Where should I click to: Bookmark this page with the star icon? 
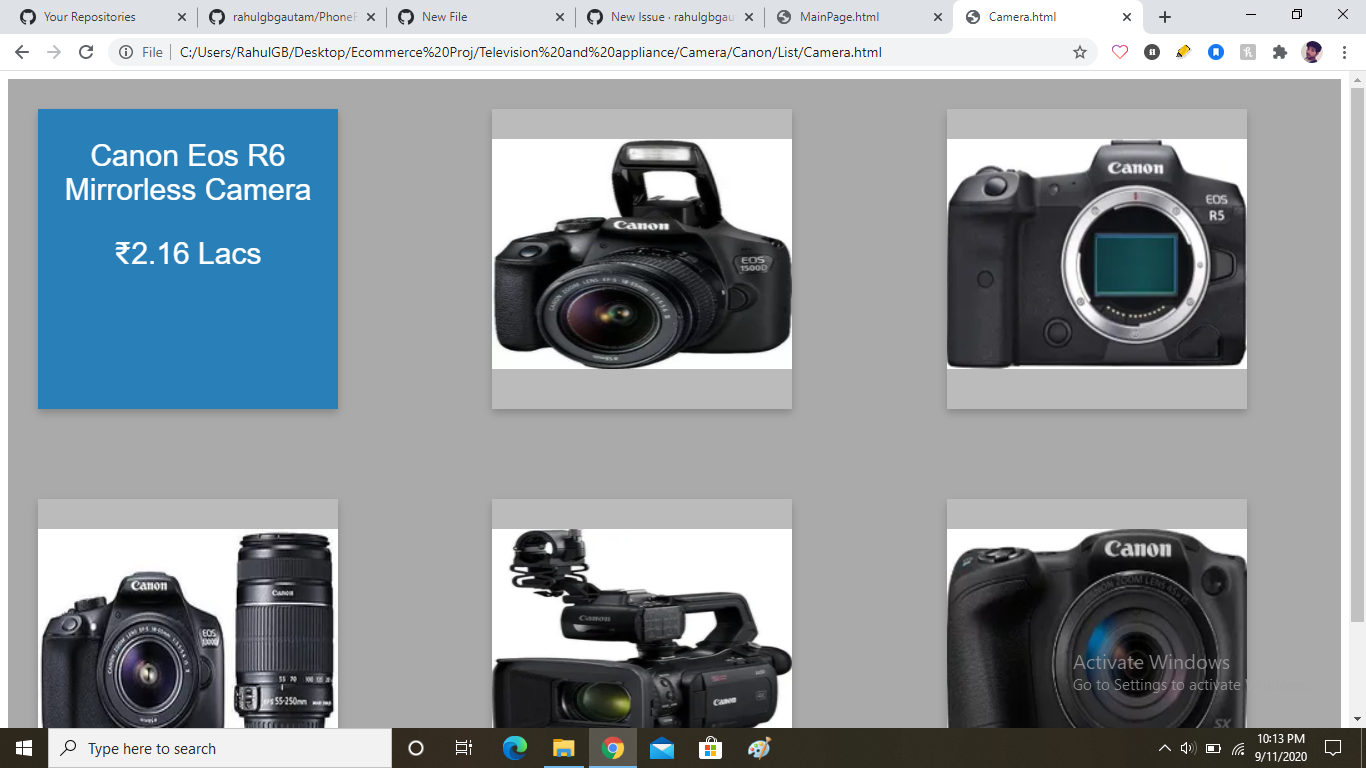1080,52
